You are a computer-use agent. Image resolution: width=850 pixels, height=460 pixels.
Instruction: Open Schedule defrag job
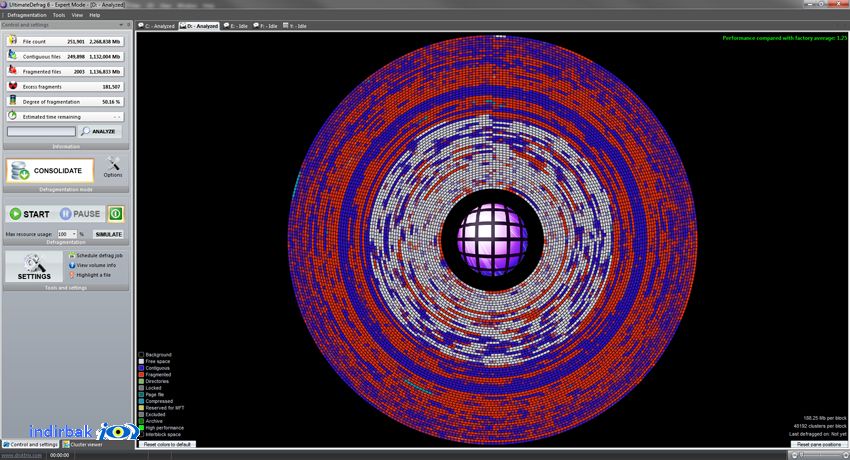click(x=96, y=255)
